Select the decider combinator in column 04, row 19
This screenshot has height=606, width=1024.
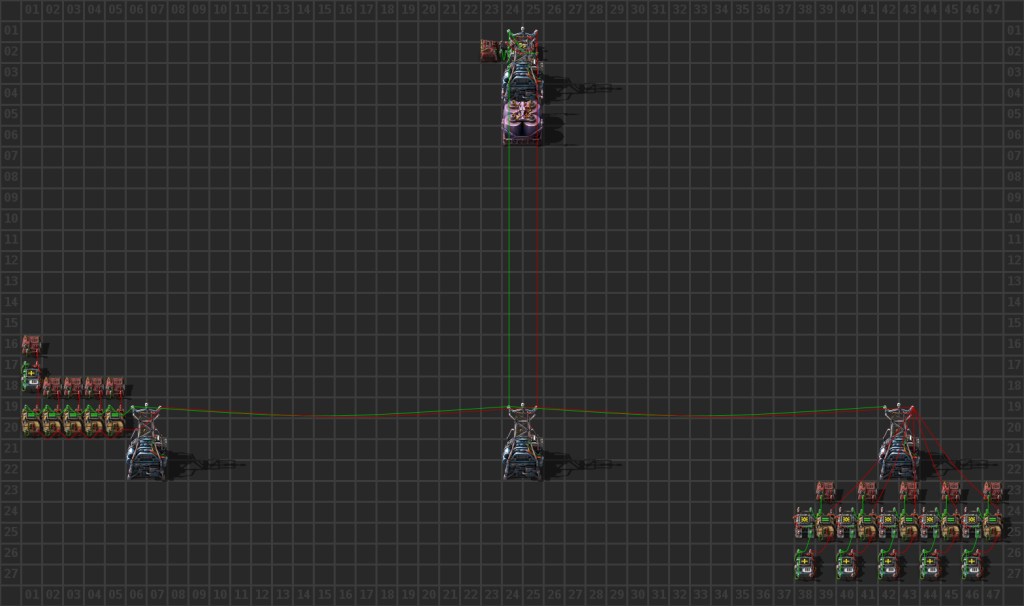coord(94,421)
